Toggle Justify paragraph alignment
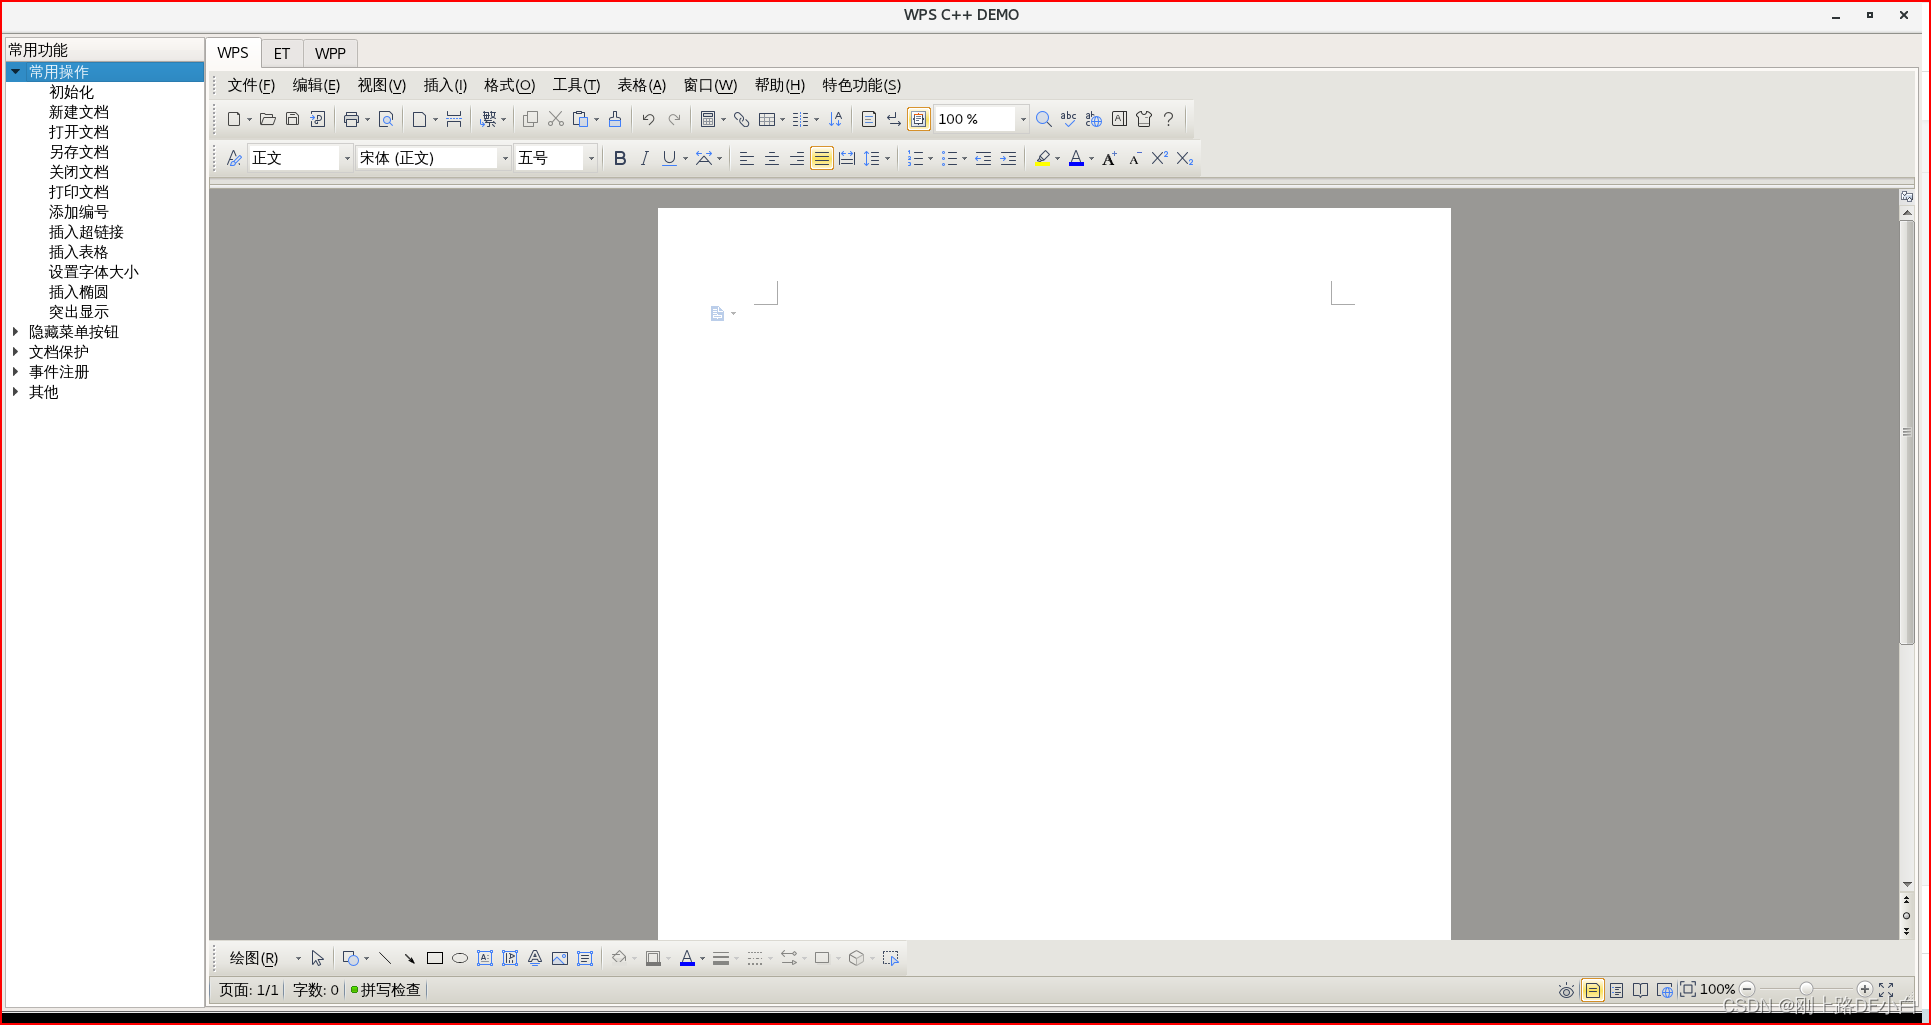The image size is (1931, 1025). pos(821,158)
